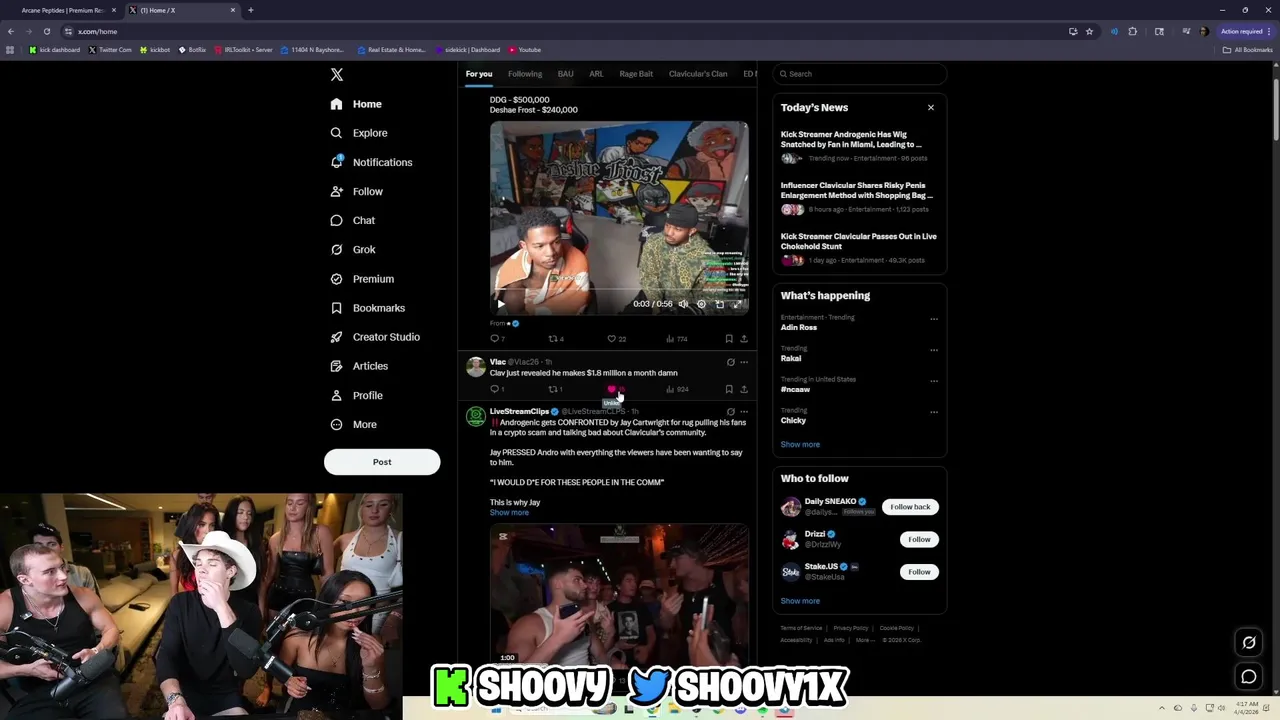1280x720 pixels.
Task: Repost the Vlac post
Action: [556, 389]
